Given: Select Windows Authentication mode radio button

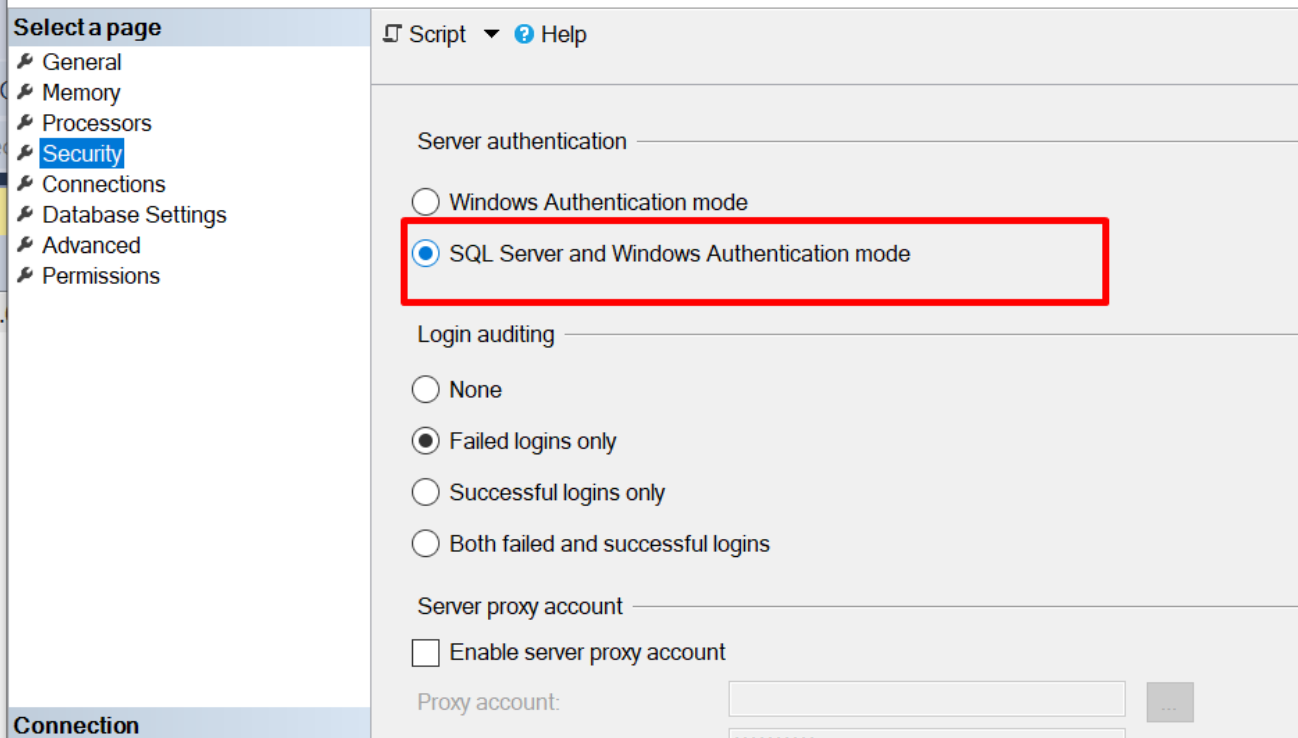Looking at the screenshot, I should click(426, 202).
